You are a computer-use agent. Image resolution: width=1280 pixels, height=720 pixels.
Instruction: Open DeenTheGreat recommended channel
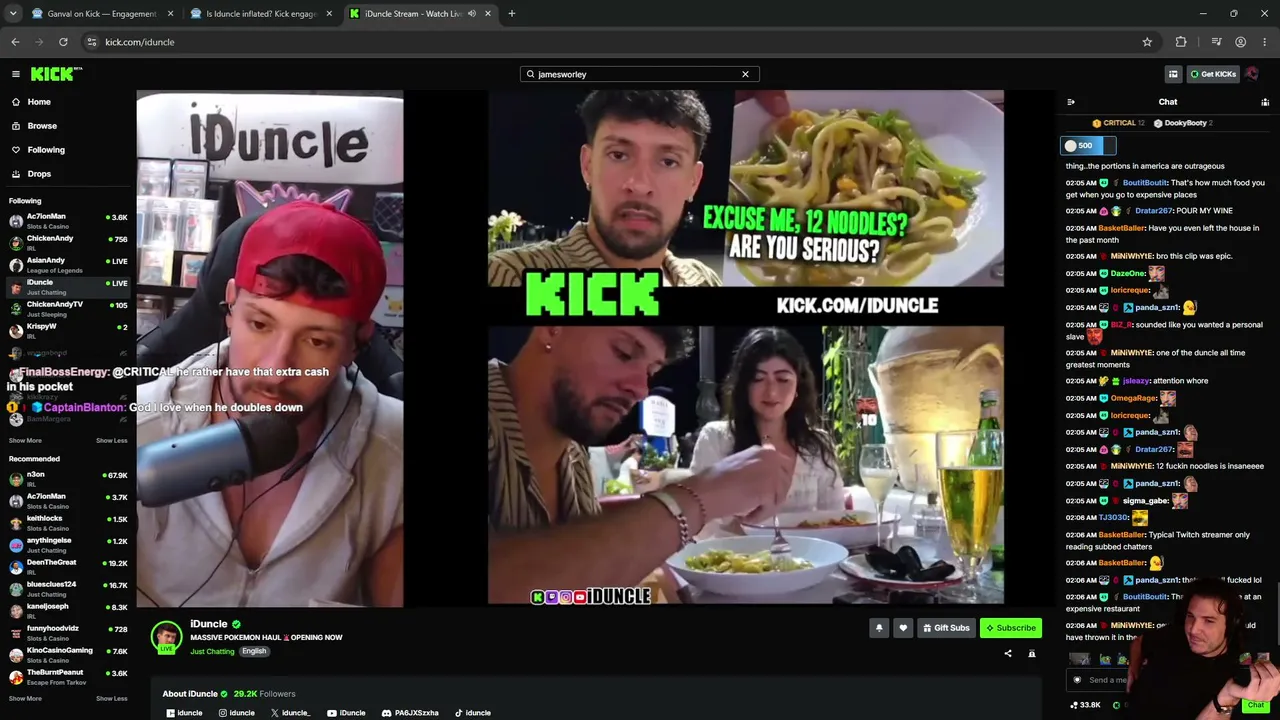click(68, 566)
